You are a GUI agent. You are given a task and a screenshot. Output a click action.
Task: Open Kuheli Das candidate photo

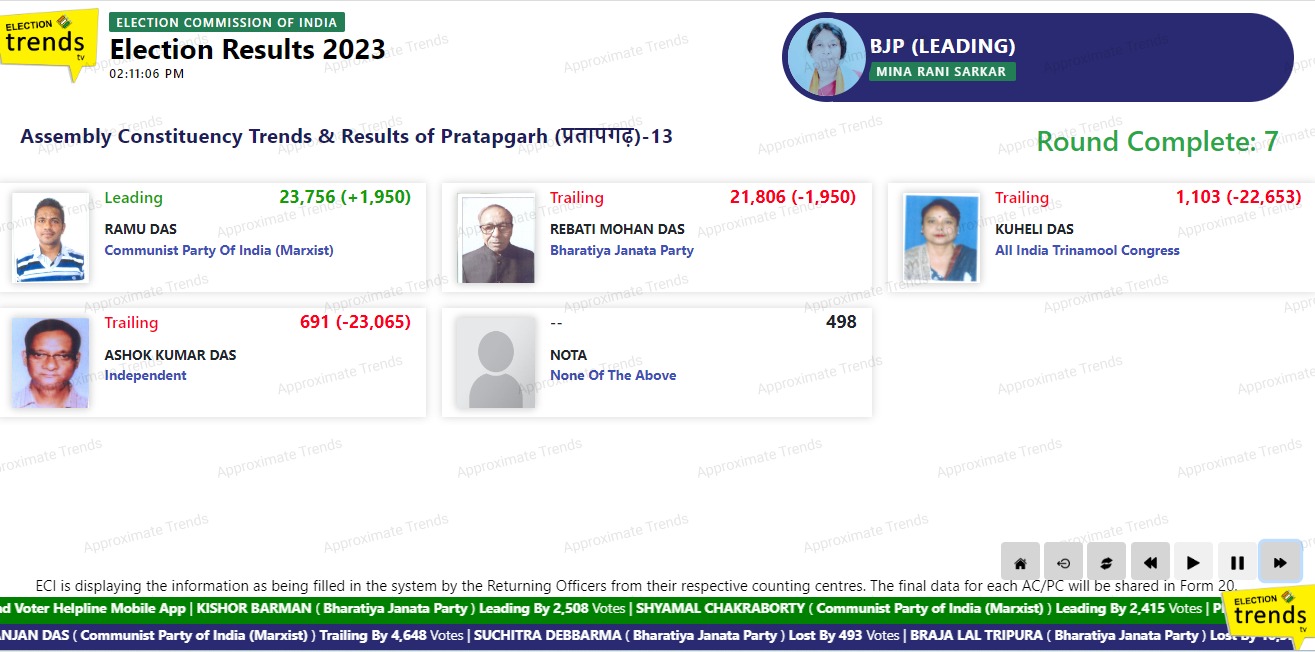click(x=941, y=237)
